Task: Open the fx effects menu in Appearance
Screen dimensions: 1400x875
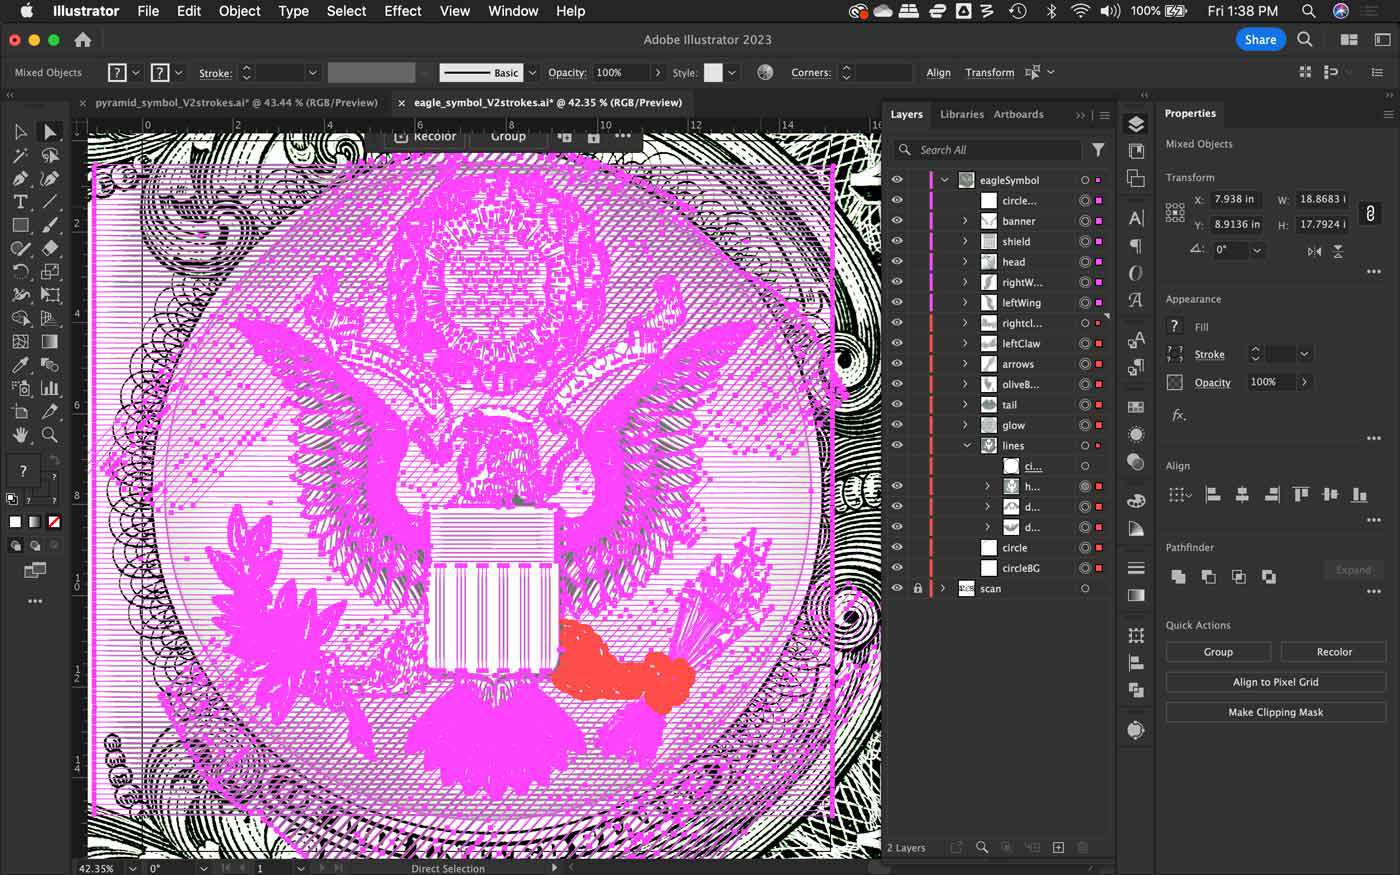Action: pos(1179,415)
